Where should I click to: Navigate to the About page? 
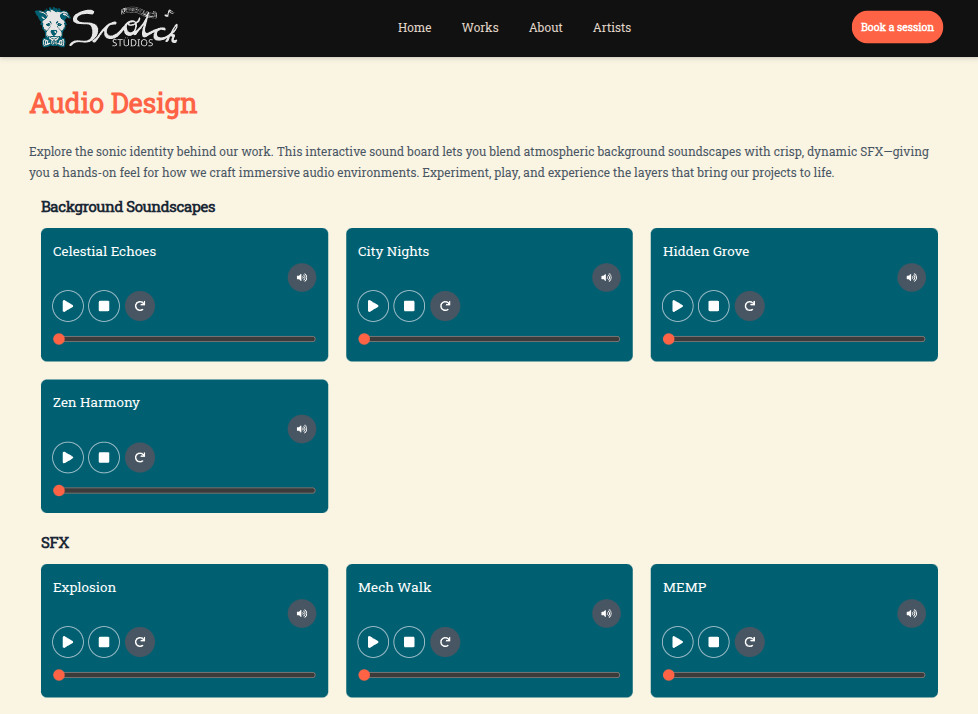point(546,28)
